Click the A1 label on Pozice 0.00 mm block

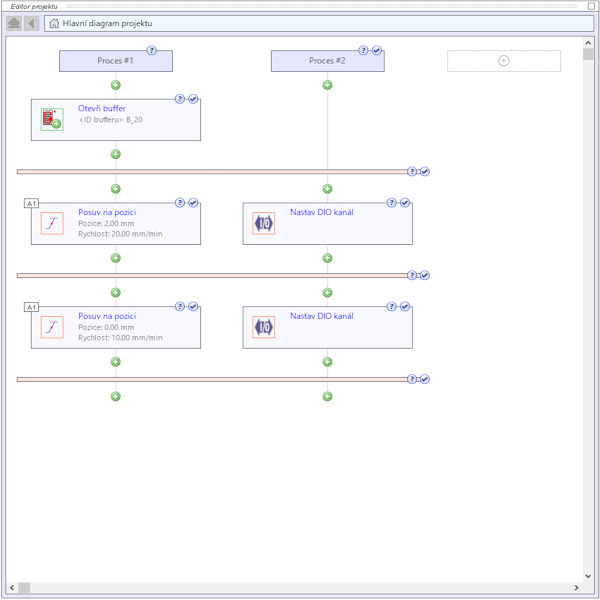[31, 307]
